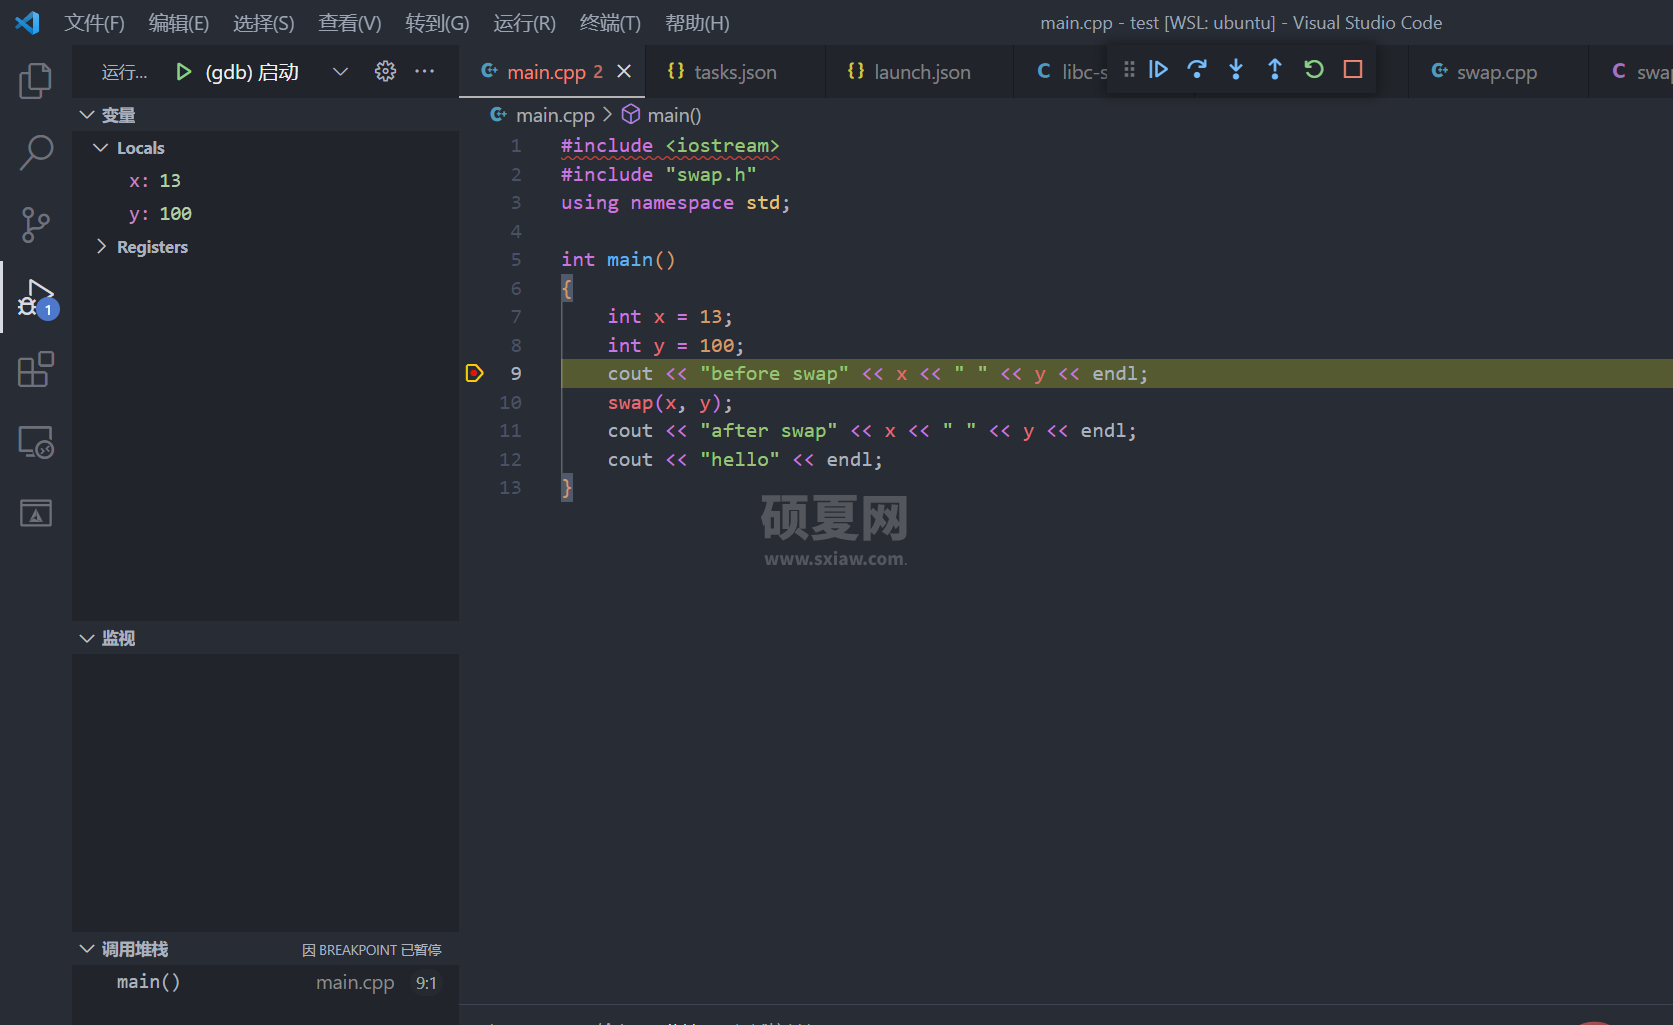Collapse the 调用堆栈 section

coord(87,949)
